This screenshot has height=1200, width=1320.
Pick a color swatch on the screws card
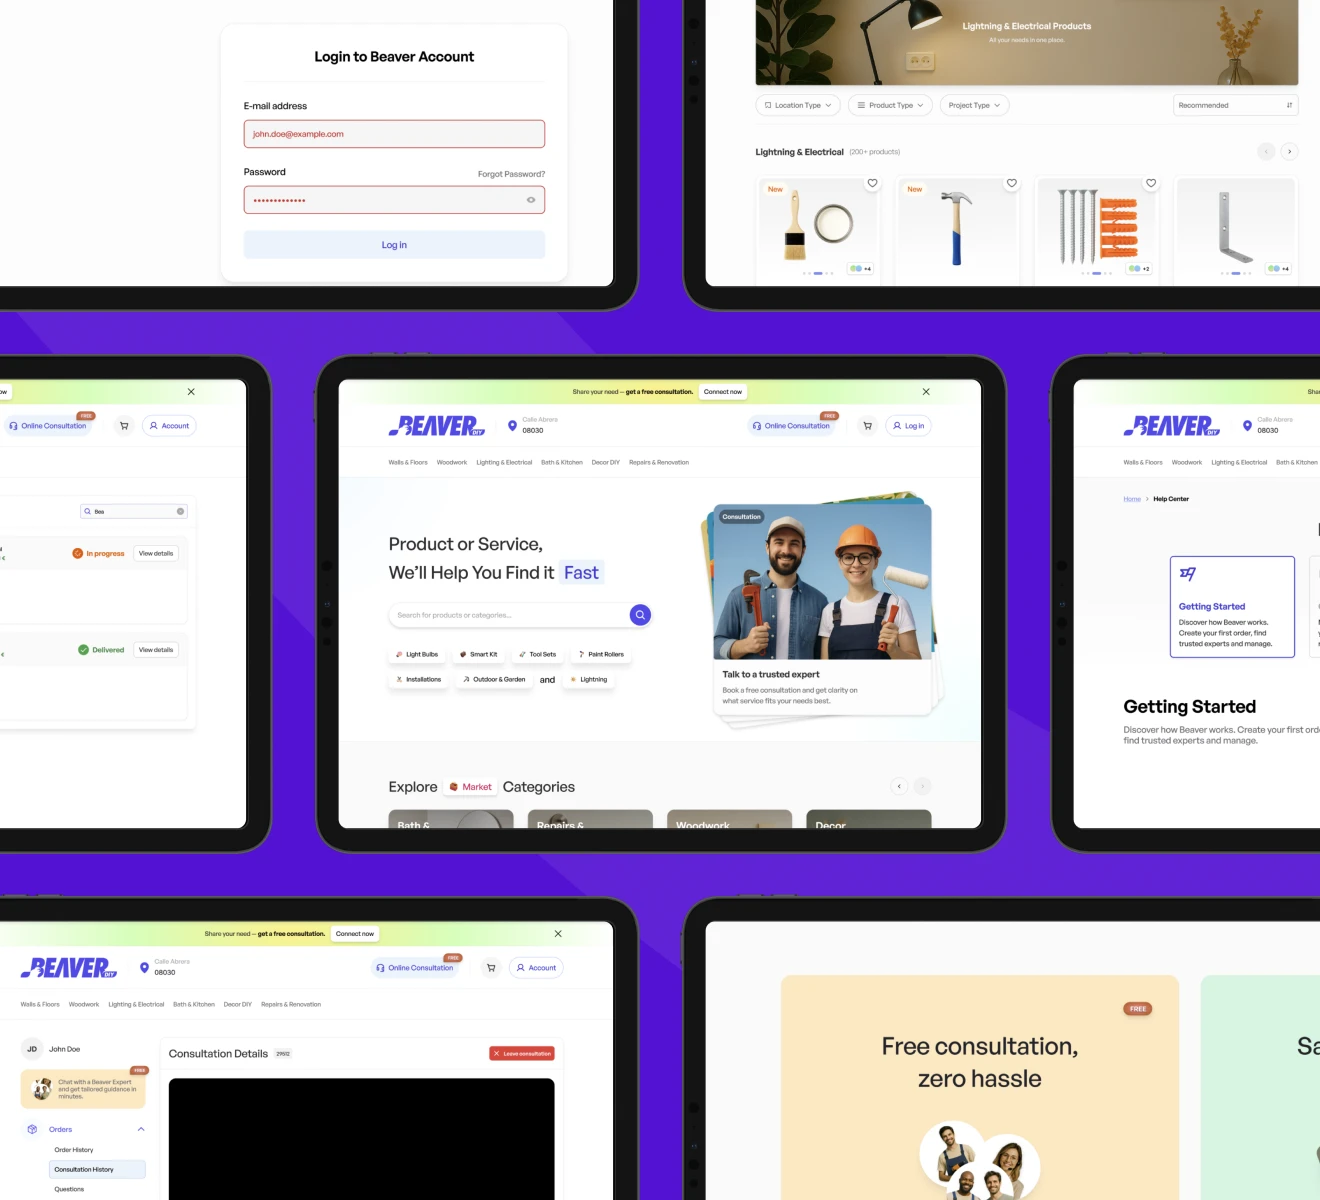pyautogui.click(x=1134, y=269)
